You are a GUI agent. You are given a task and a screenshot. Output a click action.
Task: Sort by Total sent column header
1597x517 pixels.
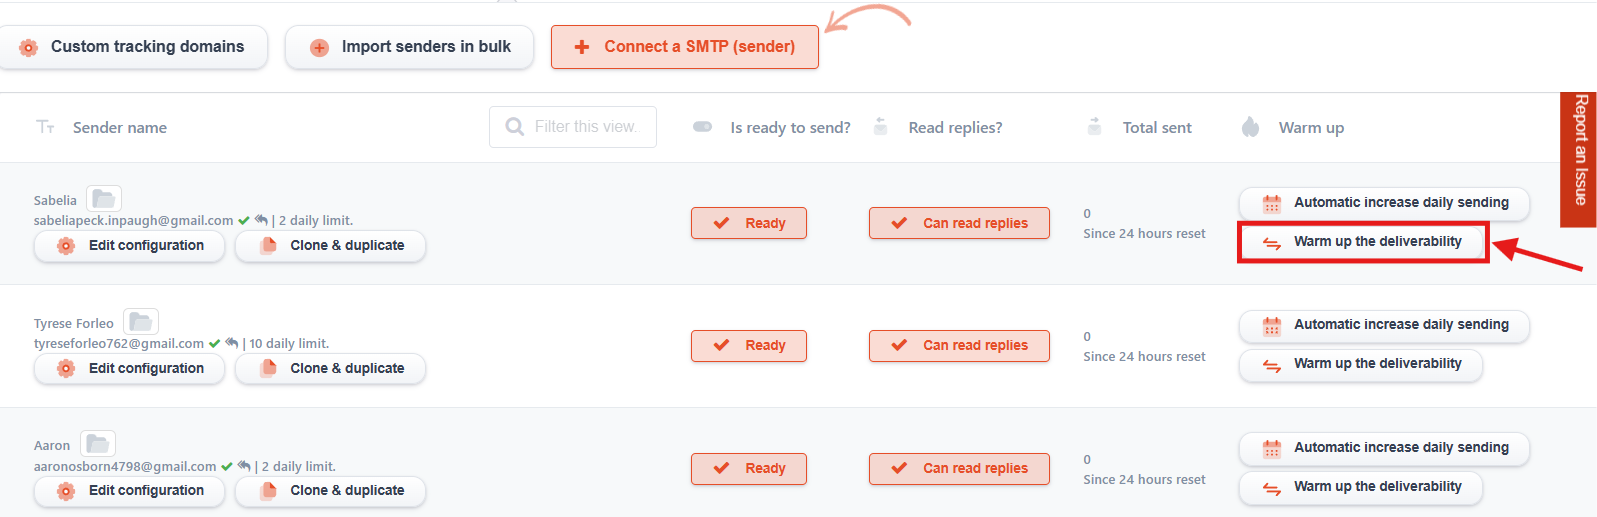tap(1157, 127)
